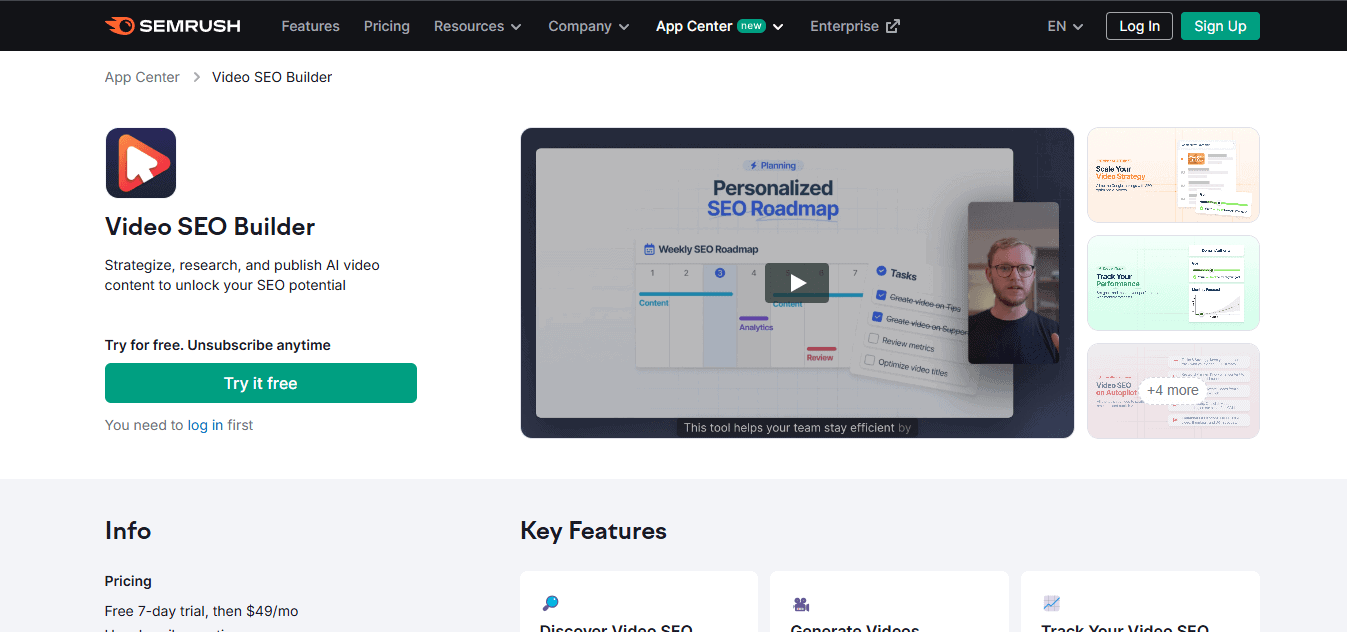The image size is (1347, 632).
Task: Go to App Center breadcrumb
Action: point(142,77)
